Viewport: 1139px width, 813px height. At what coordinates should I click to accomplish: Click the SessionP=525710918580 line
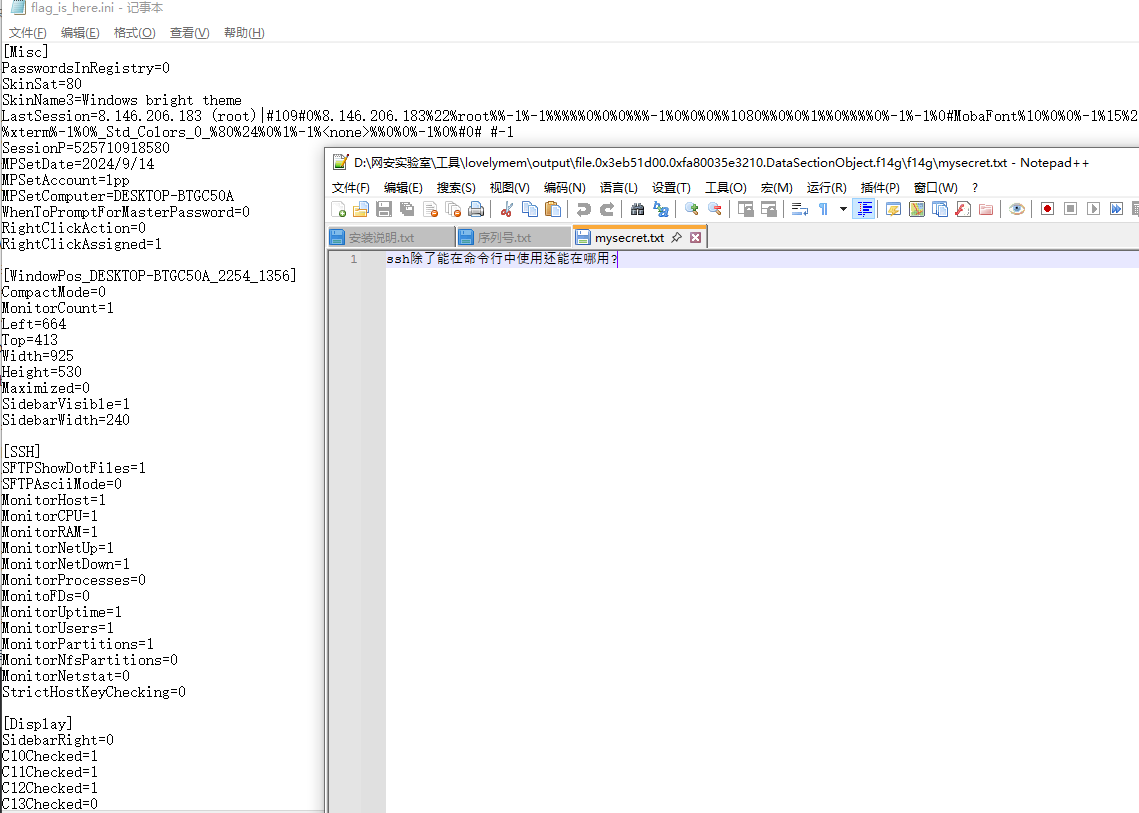click(86, 148)
